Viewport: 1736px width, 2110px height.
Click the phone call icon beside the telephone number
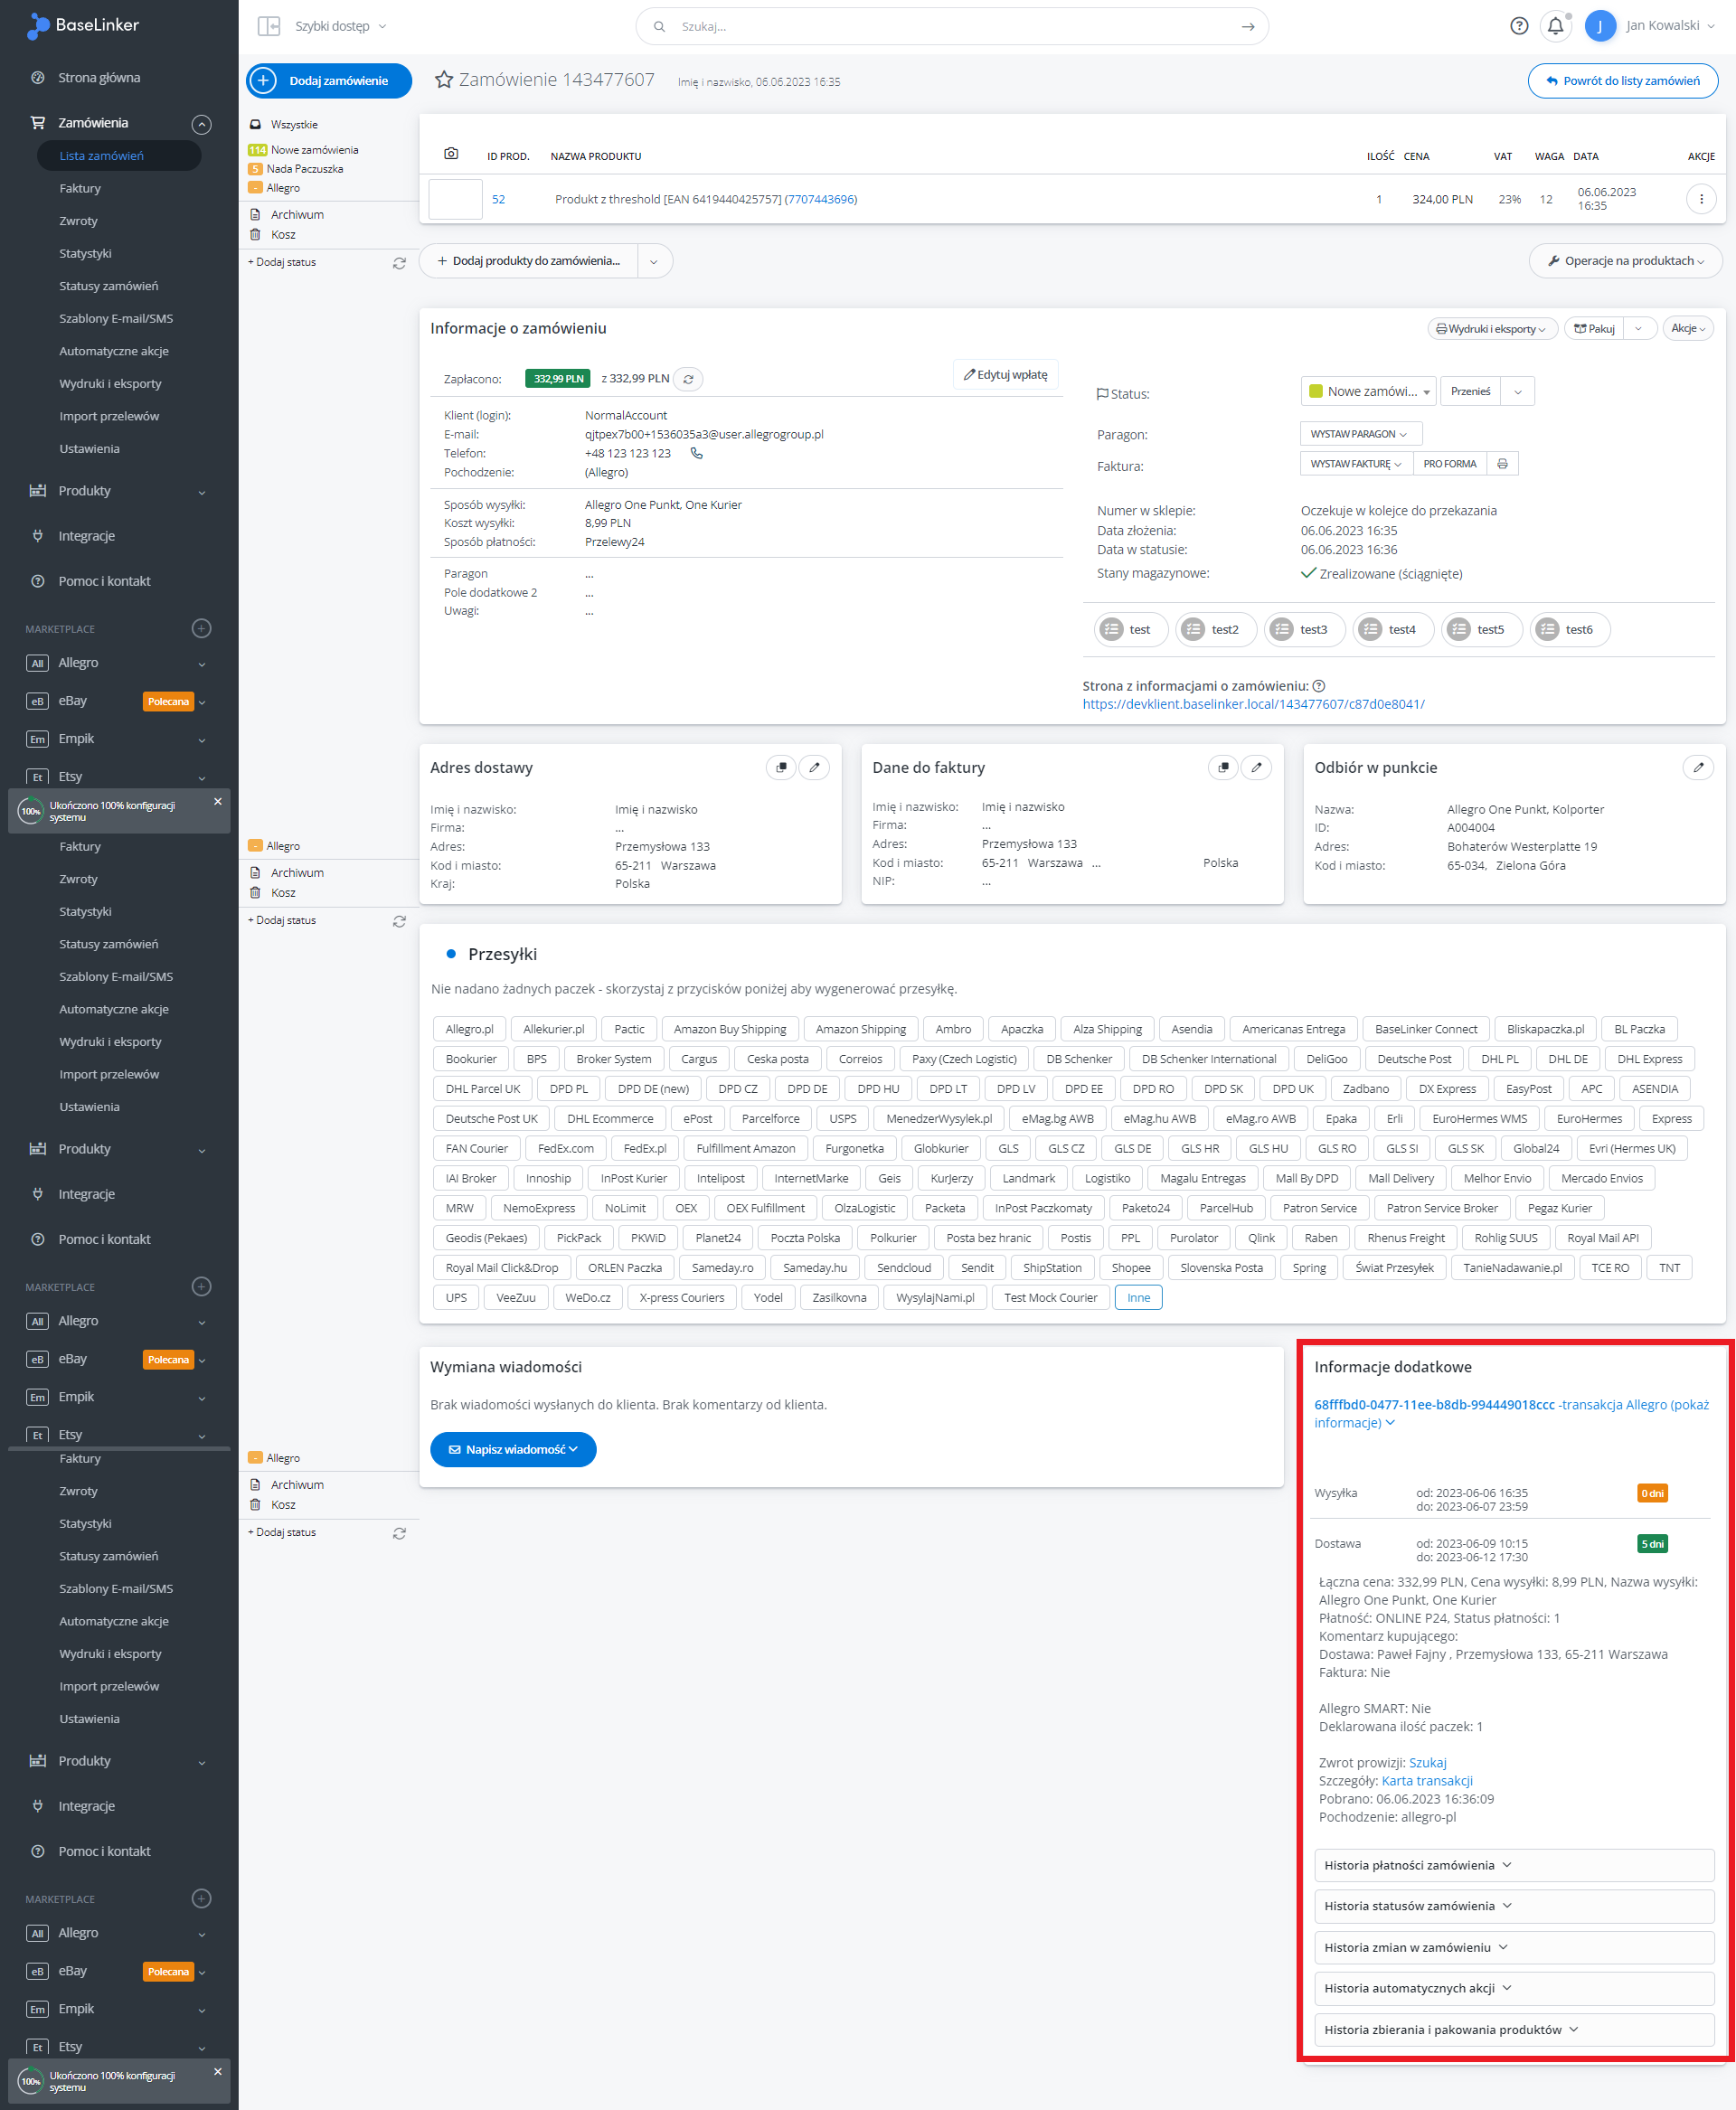[697, 453]
